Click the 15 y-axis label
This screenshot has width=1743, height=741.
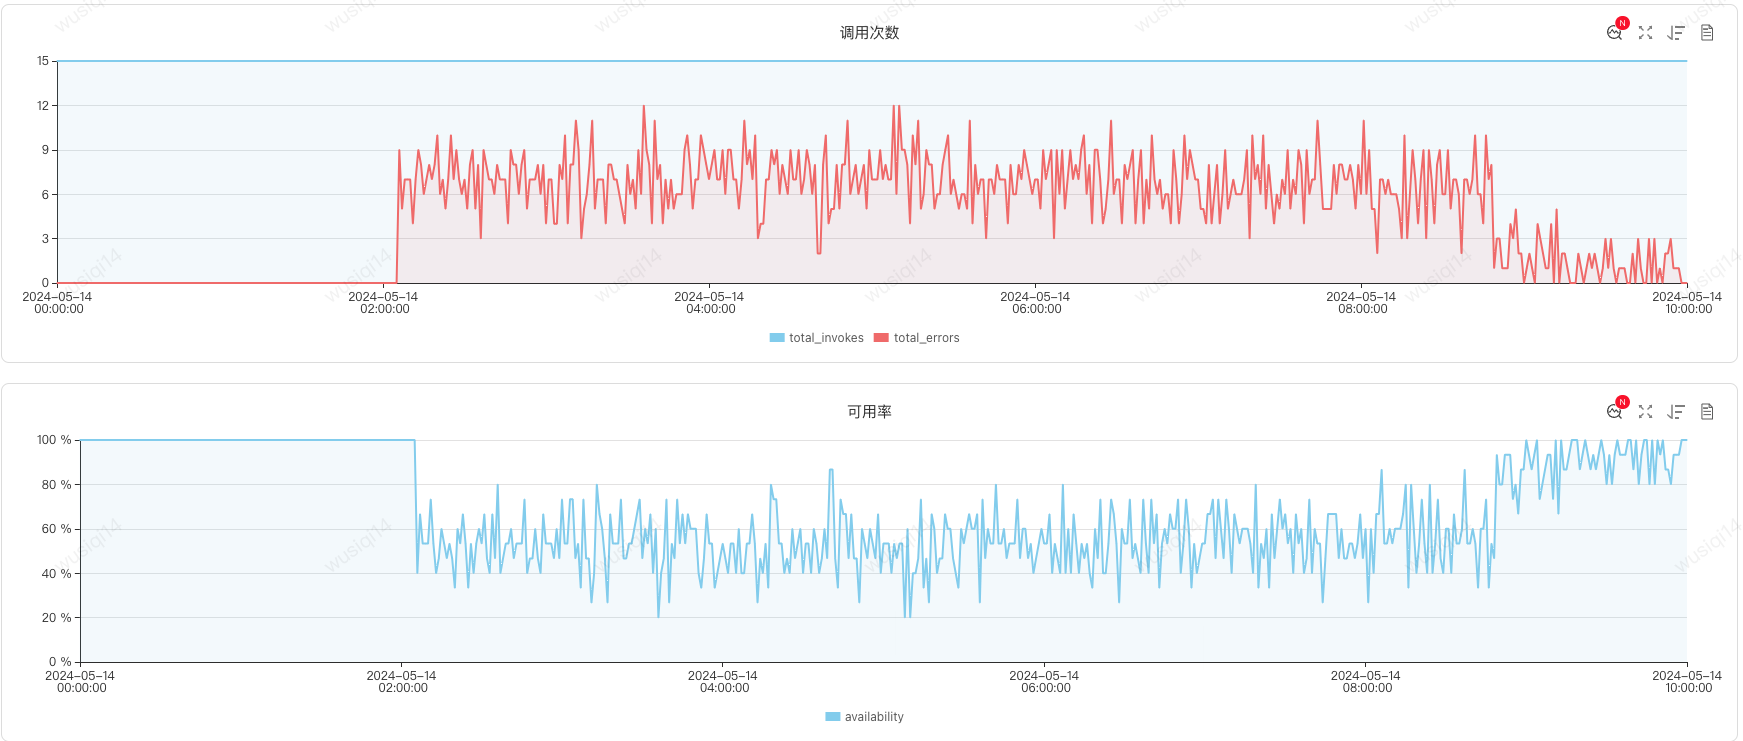tap(43, 61)
